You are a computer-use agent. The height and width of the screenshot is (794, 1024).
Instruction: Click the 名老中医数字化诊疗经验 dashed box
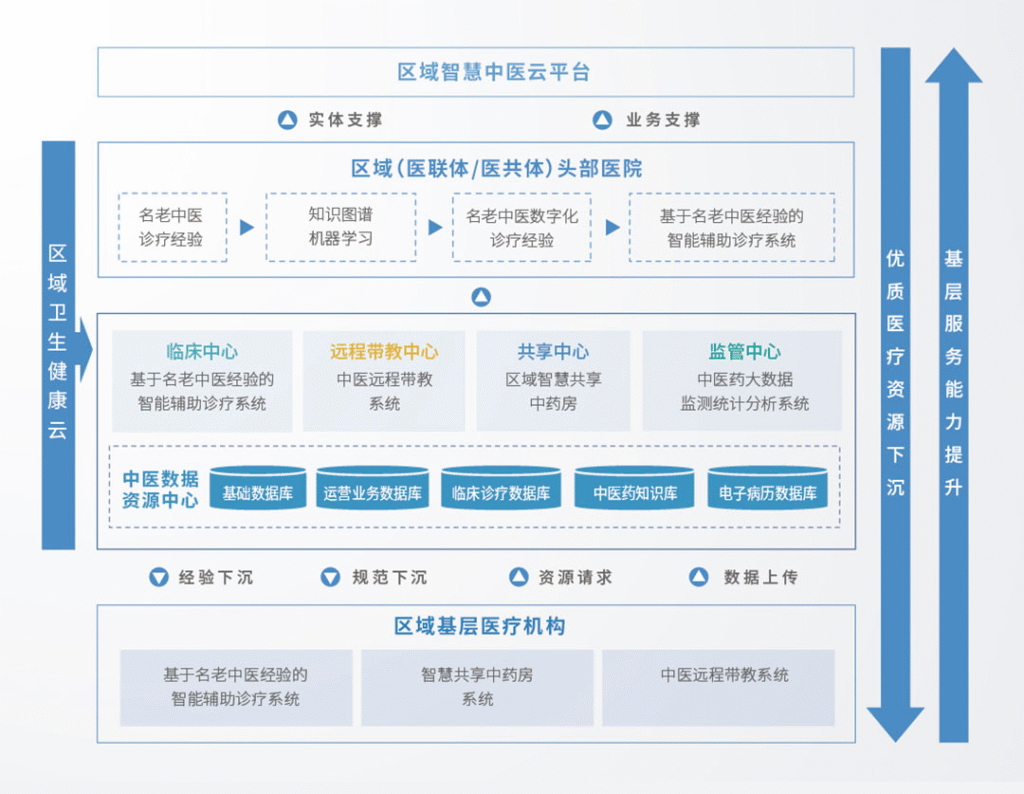pyautogui.click(x=522, y=227)
